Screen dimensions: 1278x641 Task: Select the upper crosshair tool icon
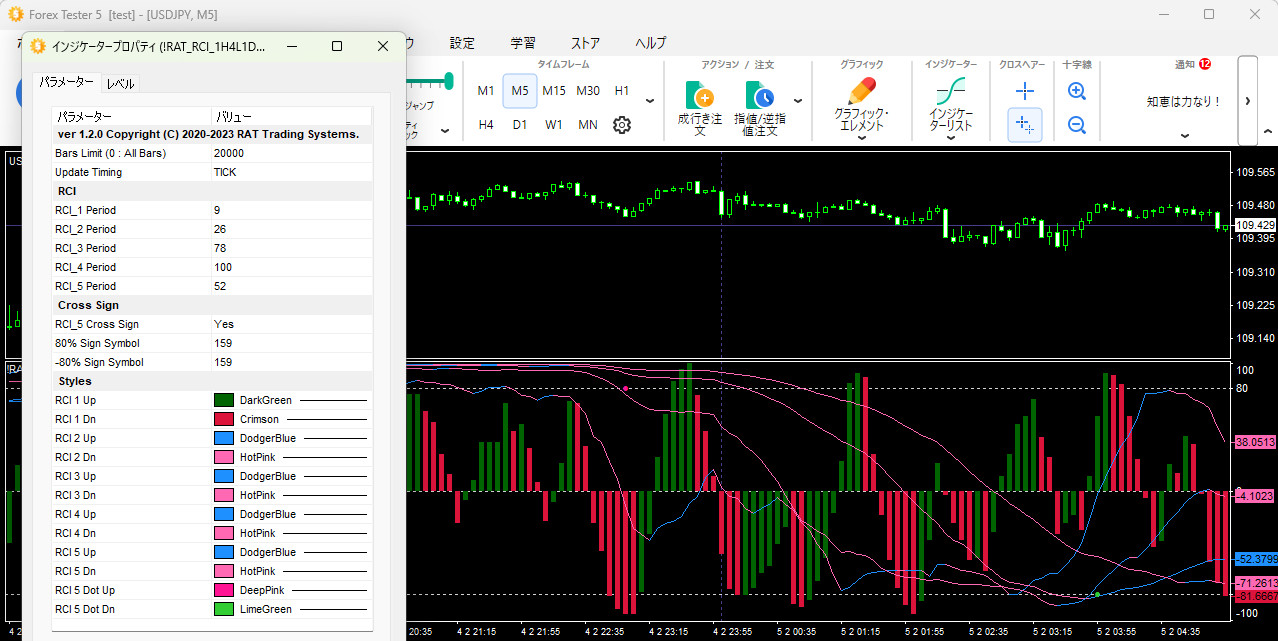1024,91
